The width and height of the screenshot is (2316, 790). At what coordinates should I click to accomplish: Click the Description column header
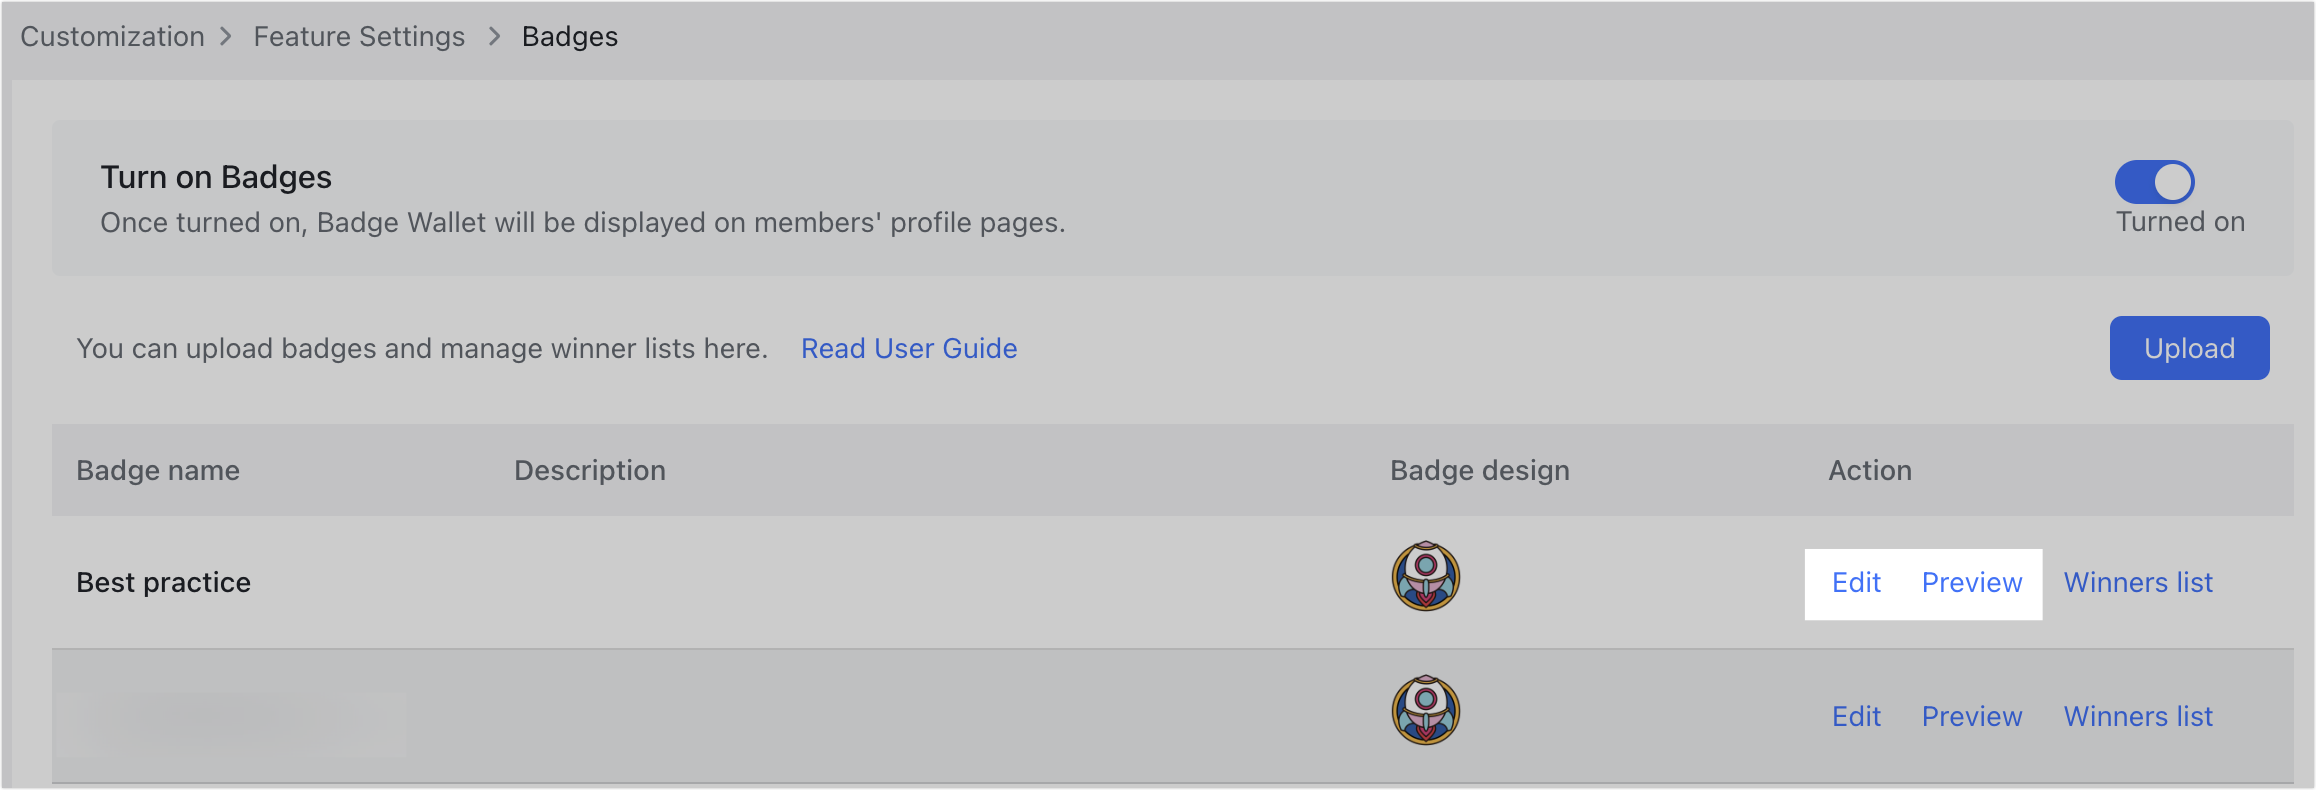[x=589, y=470]
